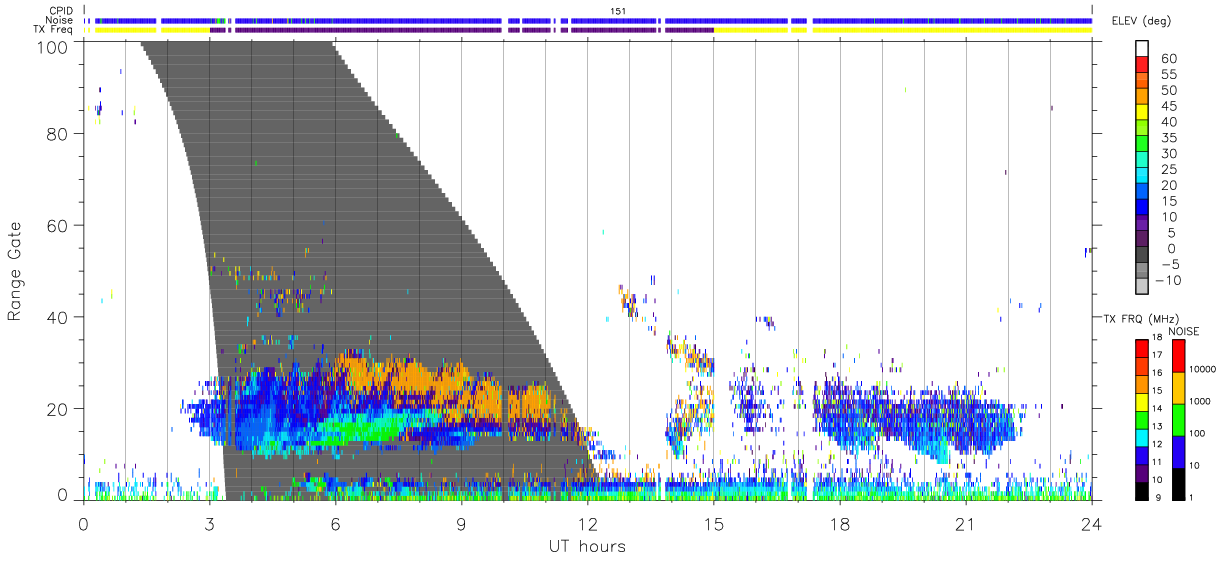Click the ELEV color bar label "−10"
This screenshot has height=567, width=1228.
[1167, 280]
